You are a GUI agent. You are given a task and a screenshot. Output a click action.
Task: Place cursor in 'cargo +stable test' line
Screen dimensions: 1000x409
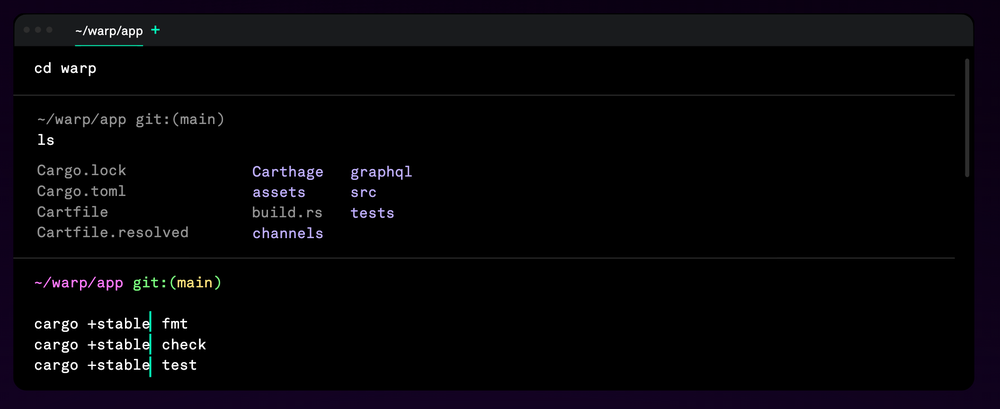[x=116, y=365]
